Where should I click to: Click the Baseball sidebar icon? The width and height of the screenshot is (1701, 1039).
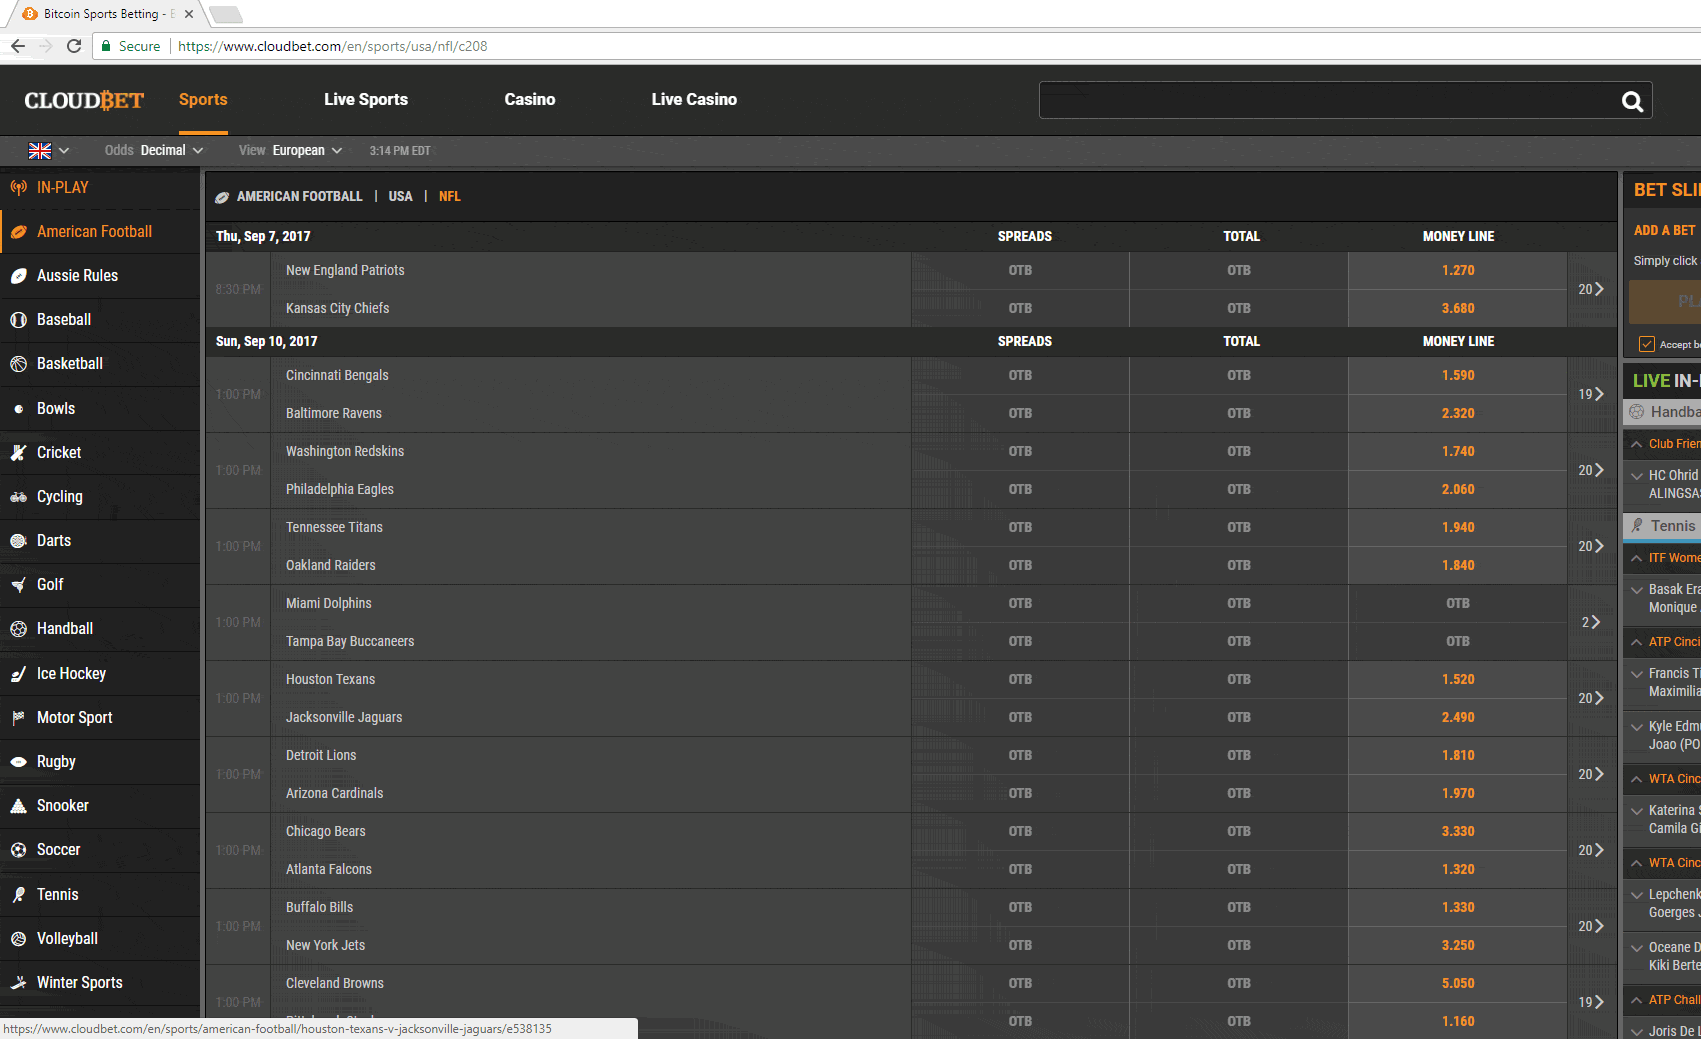click(x=18, y=320)
